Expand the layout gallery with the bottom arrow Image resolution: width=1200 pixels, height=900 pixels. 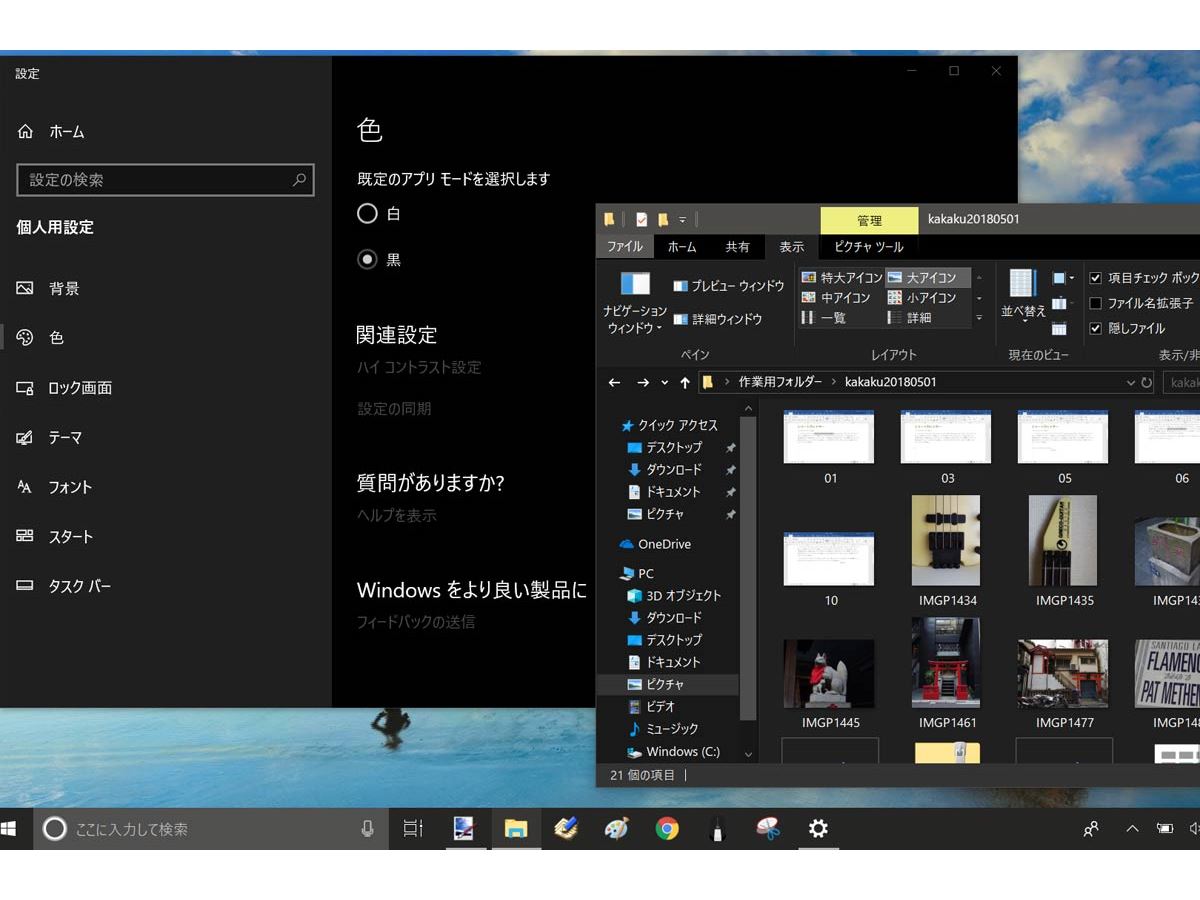coord(978,318)
